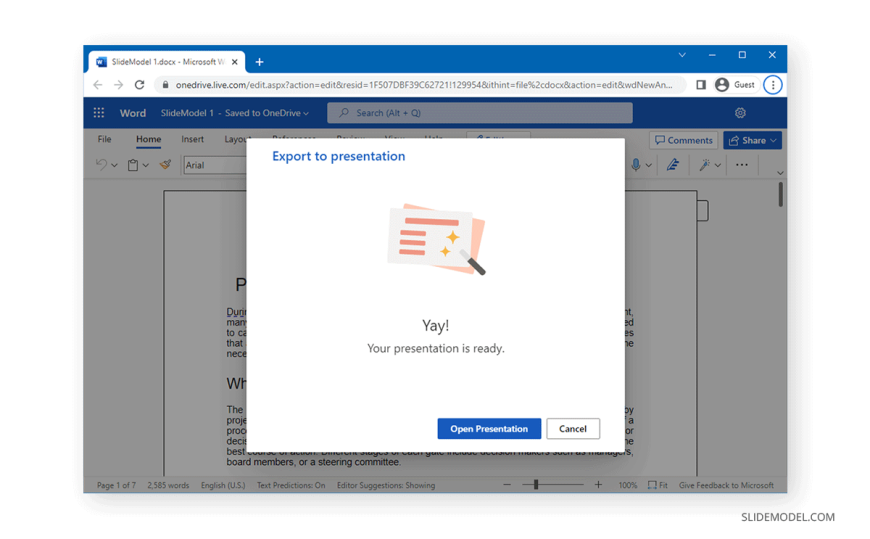Open the File menu
Viewport: 870px width, 539px height.
(x=104, y=139)
